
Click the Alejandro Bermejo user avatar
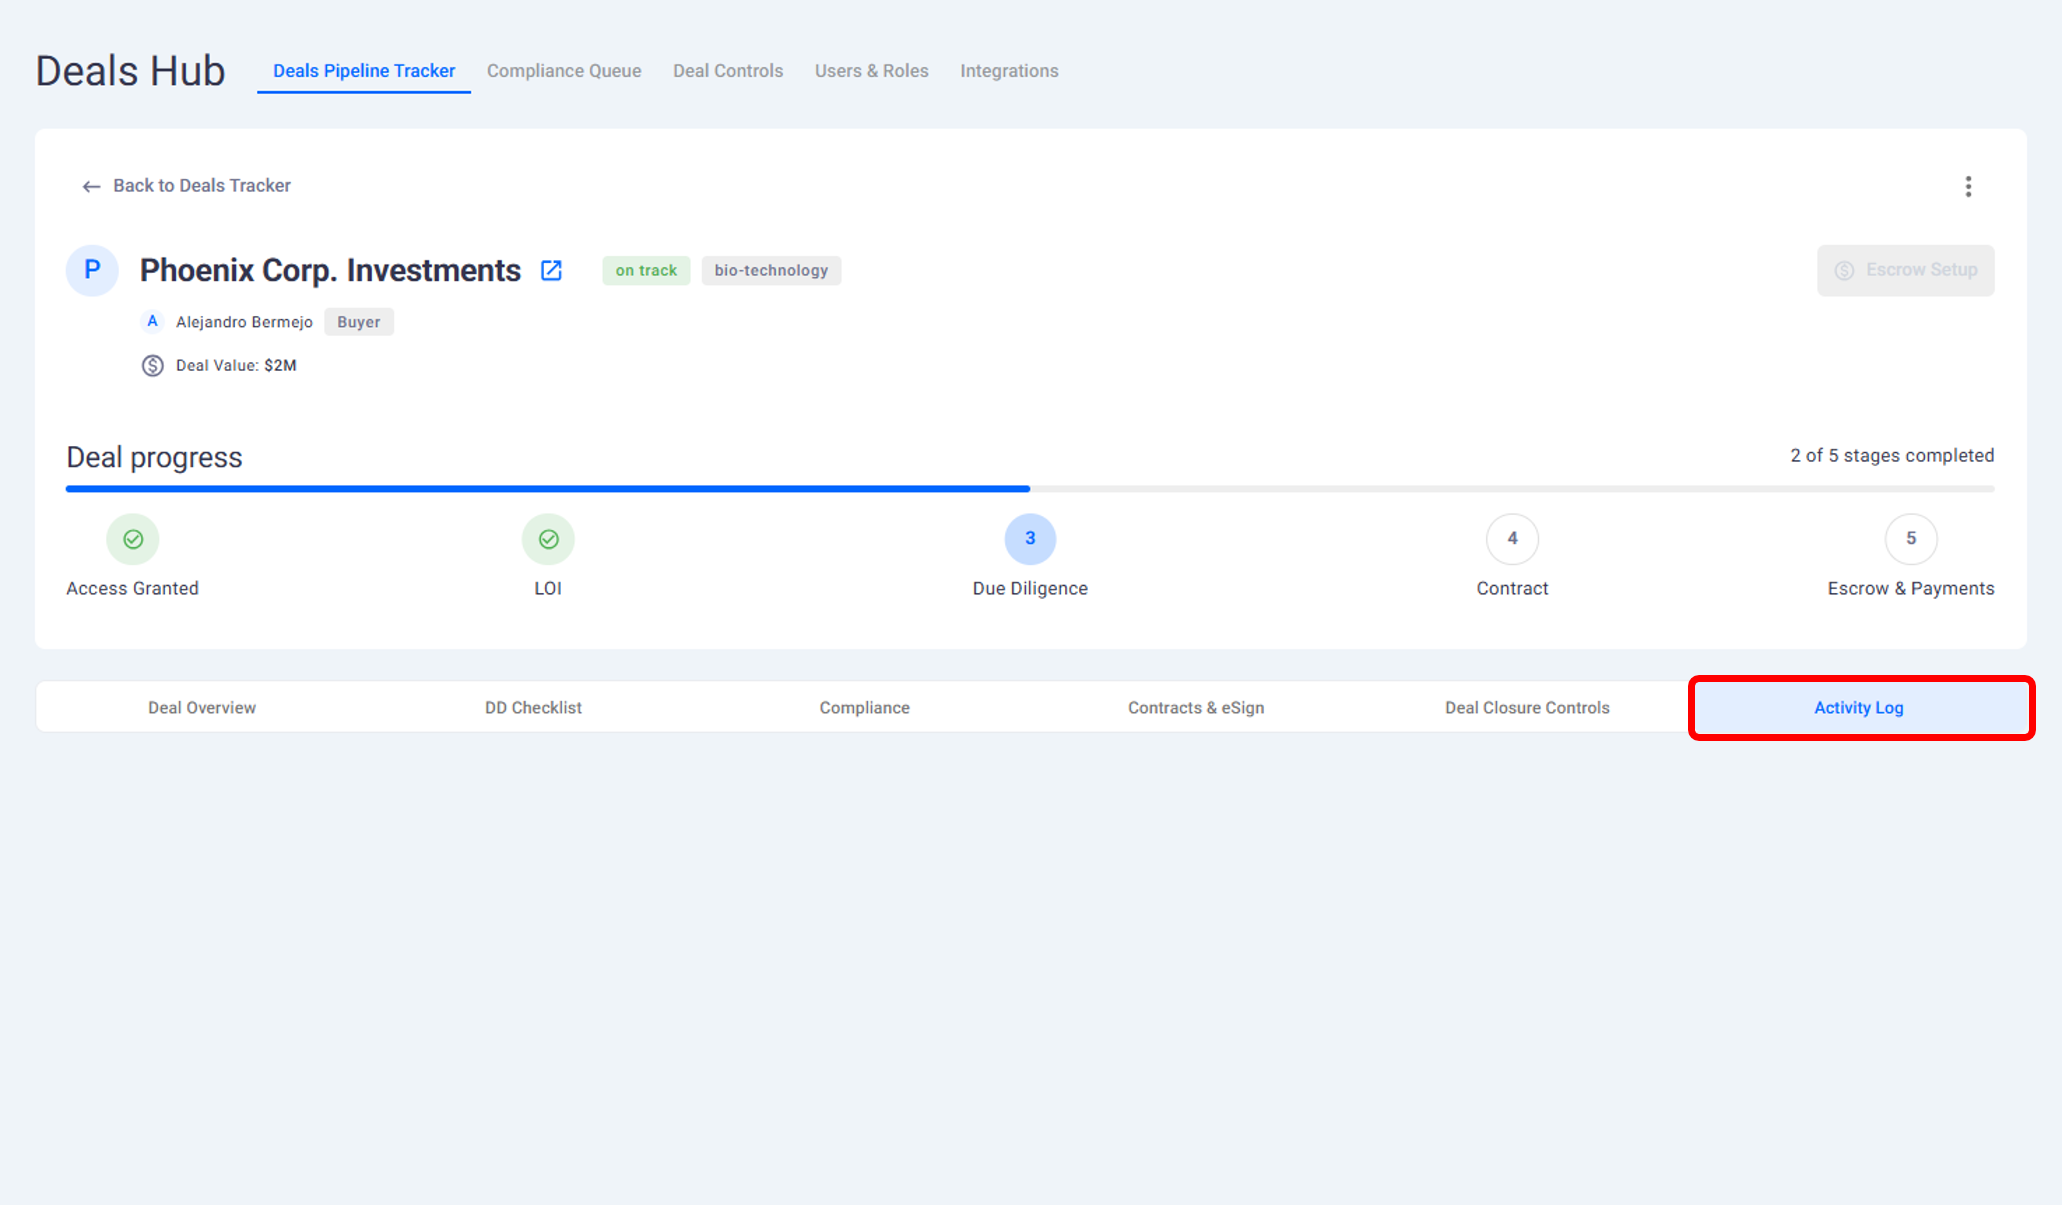coord(152,322)
